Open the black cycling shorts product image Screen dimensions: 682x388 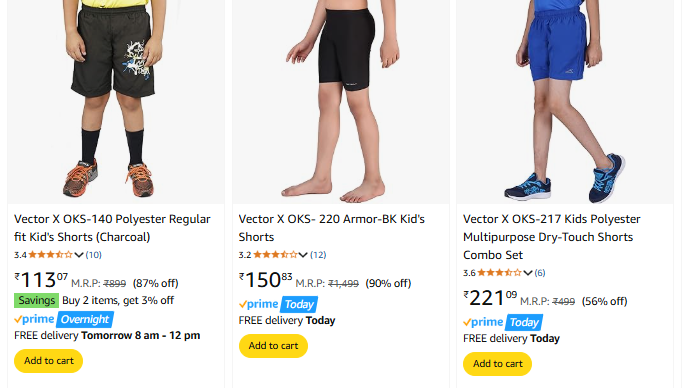pos(341,102)
